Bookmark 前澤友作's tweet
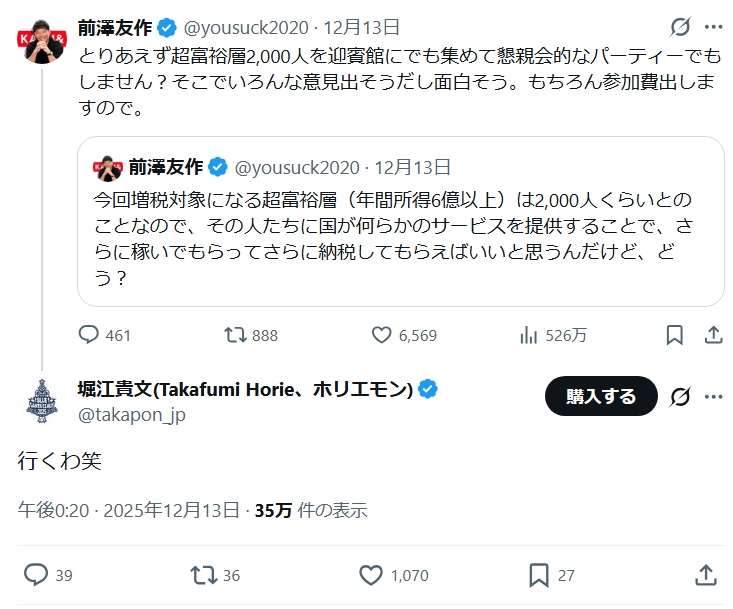The width and height of the screenshot is (733, 609). point(675,335)
